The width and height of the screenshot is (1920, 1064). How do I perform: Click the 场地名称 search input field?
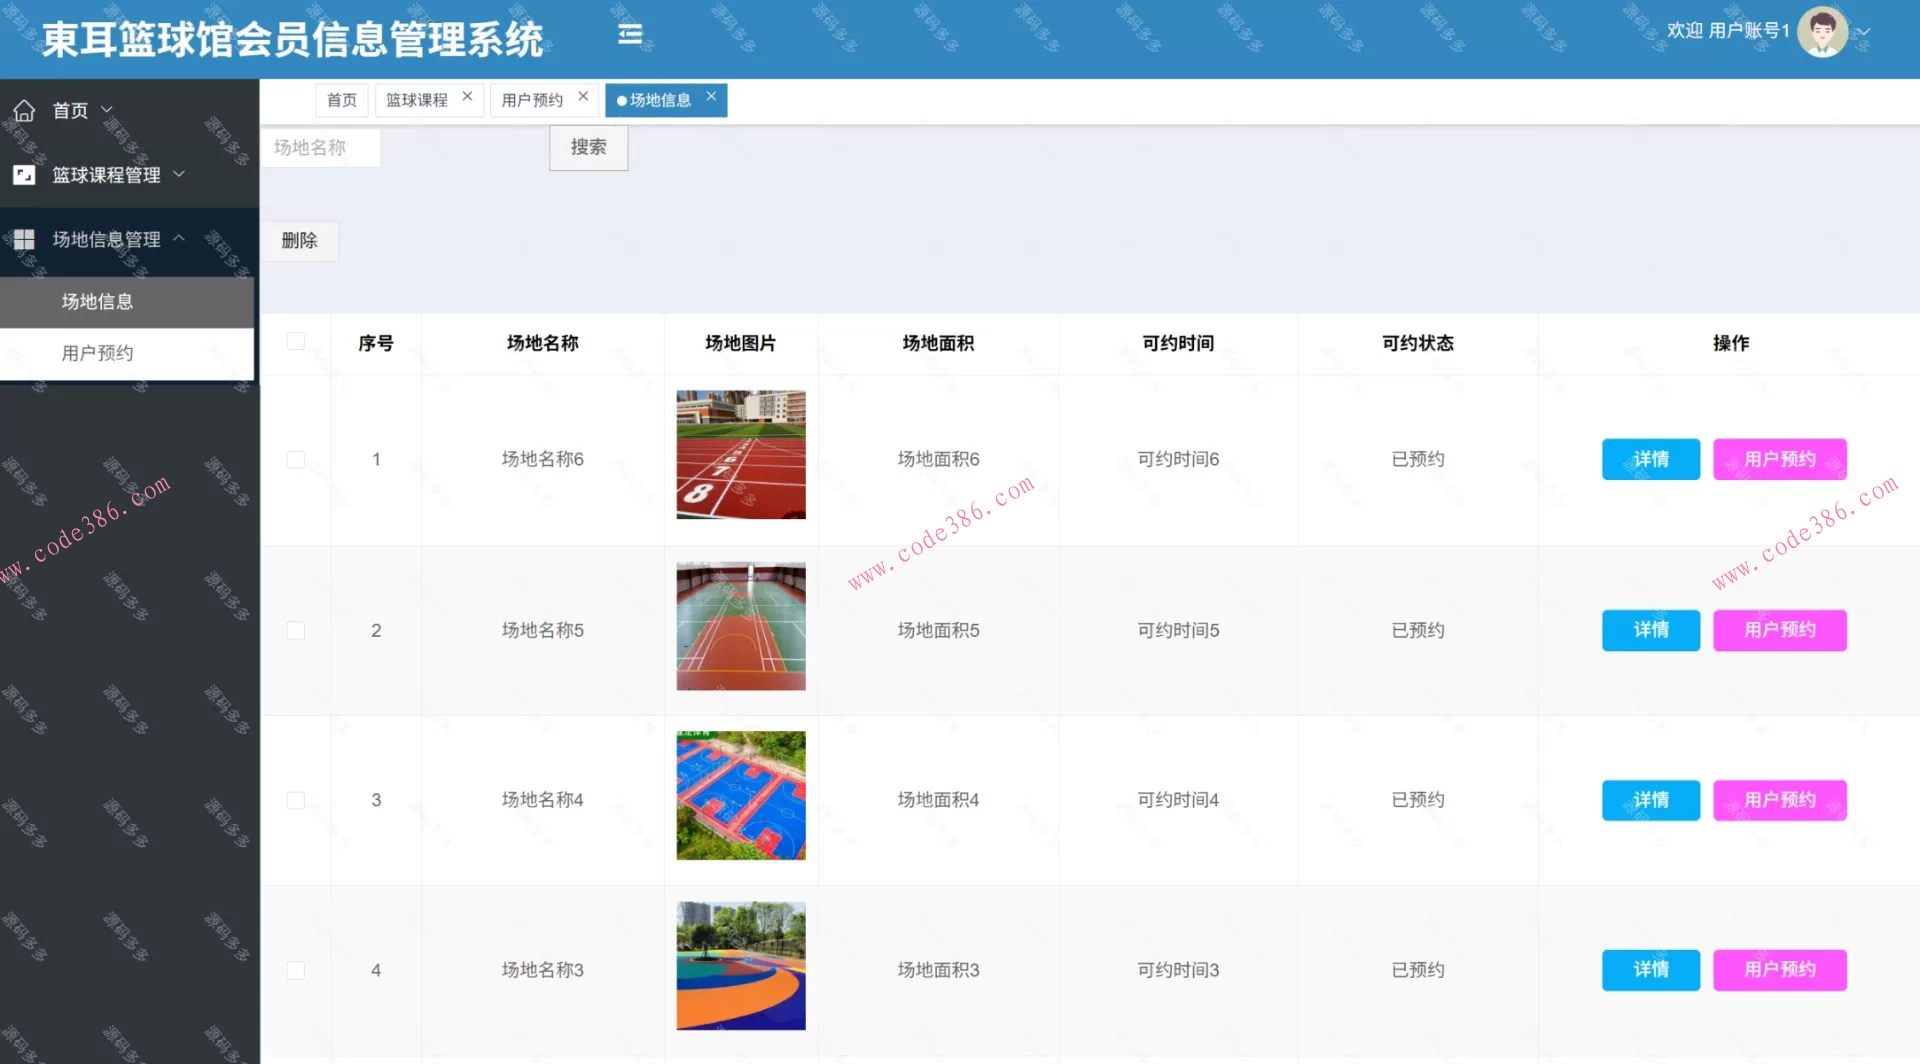tap(320, 147)
